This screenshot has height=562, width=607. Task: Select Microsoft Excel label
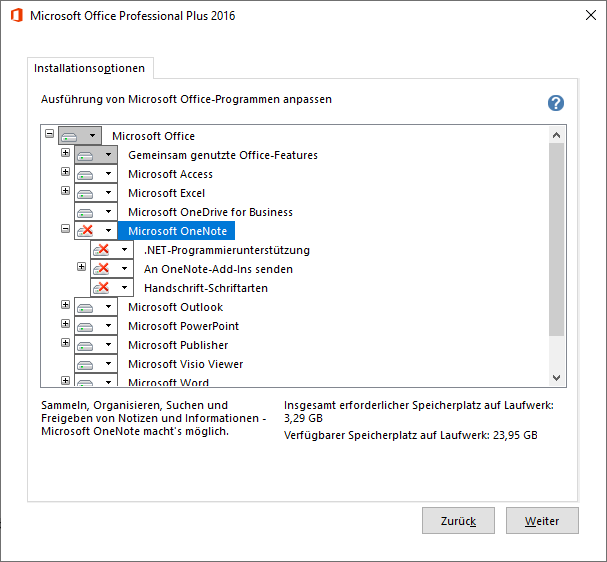166,193
